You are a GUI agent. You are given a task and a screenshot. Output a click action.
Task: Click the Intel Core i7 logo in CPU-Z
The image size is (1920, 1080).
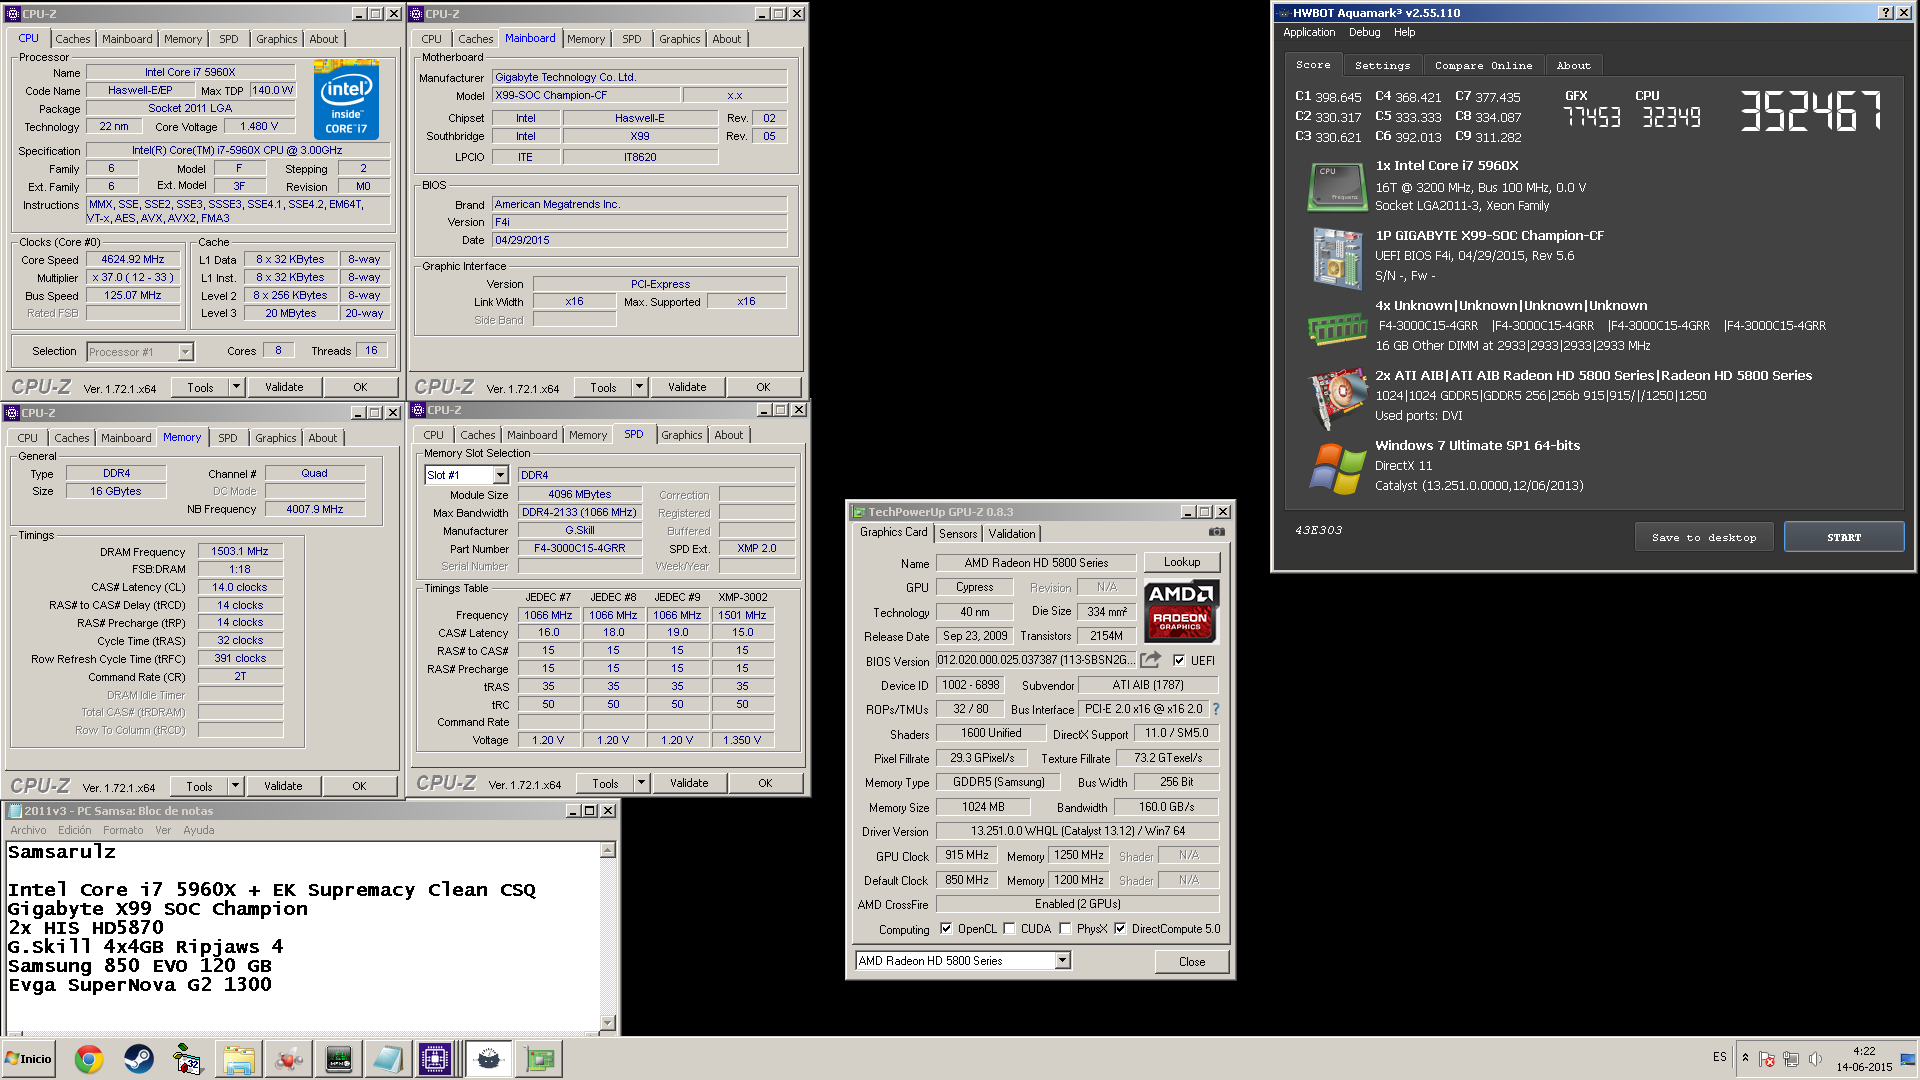[346, 99]
